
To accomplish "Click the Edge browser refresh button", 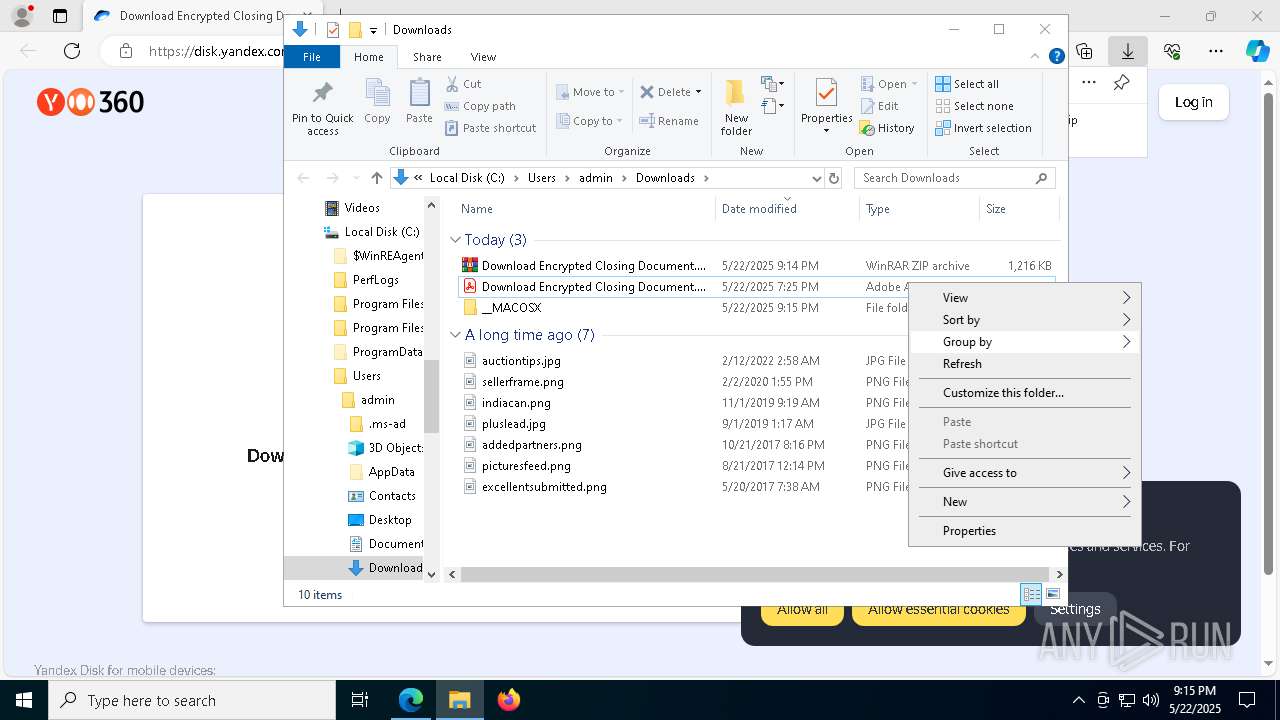I will tap(72, 51).
